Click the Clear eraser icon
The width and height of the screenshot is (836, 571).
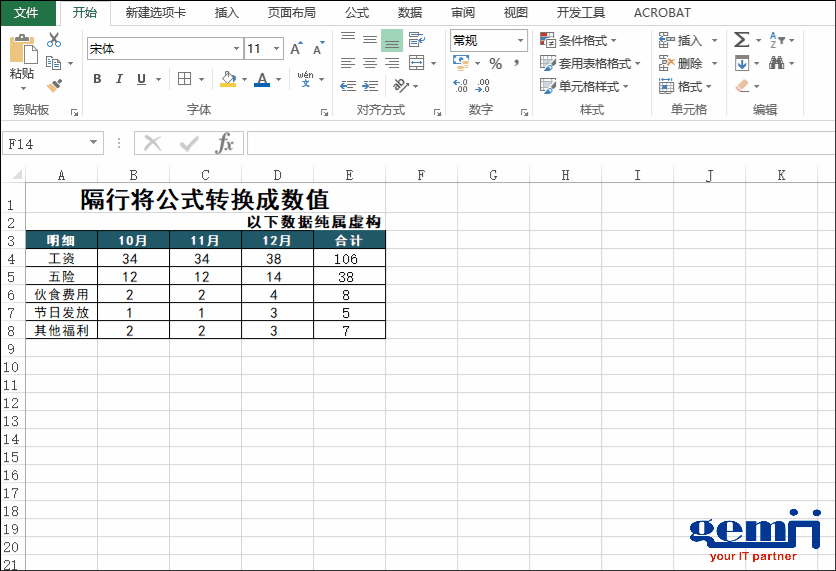(x=742, y=85)
